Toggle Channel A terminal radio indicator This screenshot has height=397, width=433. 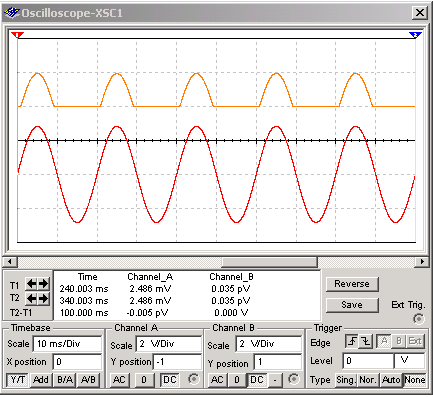[x=193, y=379]
